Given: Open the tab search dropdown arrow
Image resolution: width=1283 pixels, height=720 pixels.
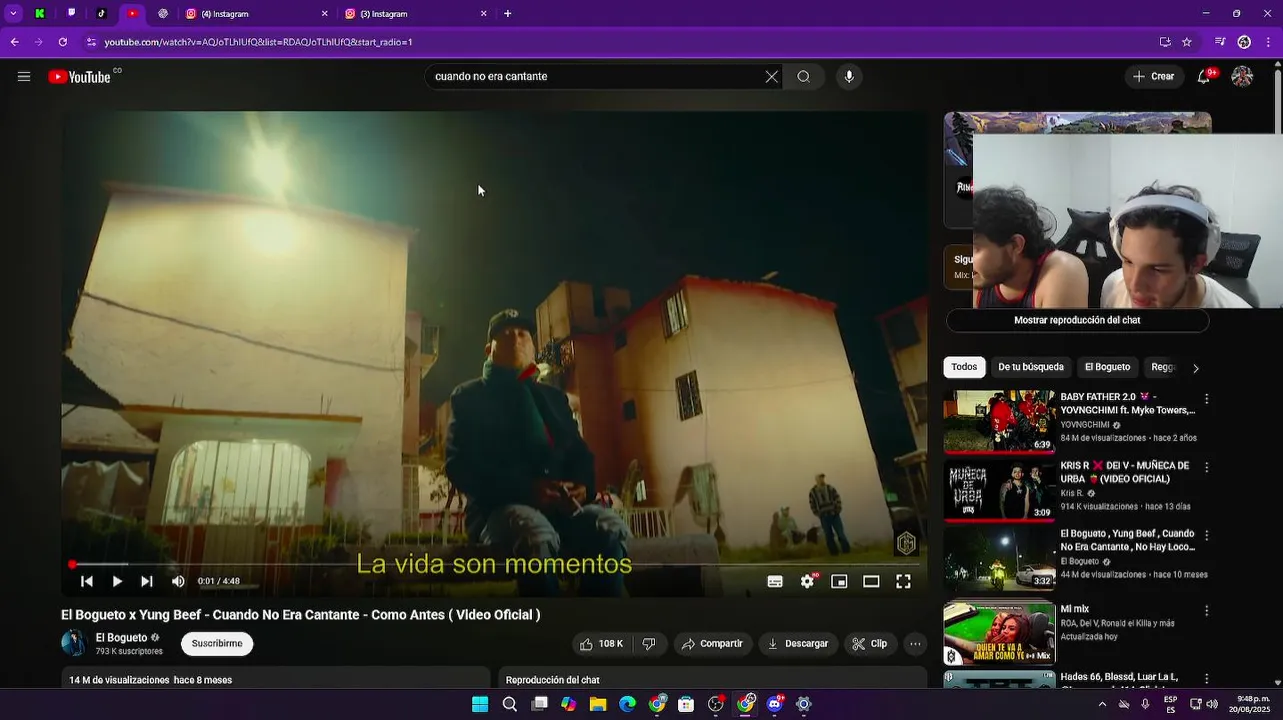Looking at the screenshot, I should (x=13, y=14).
